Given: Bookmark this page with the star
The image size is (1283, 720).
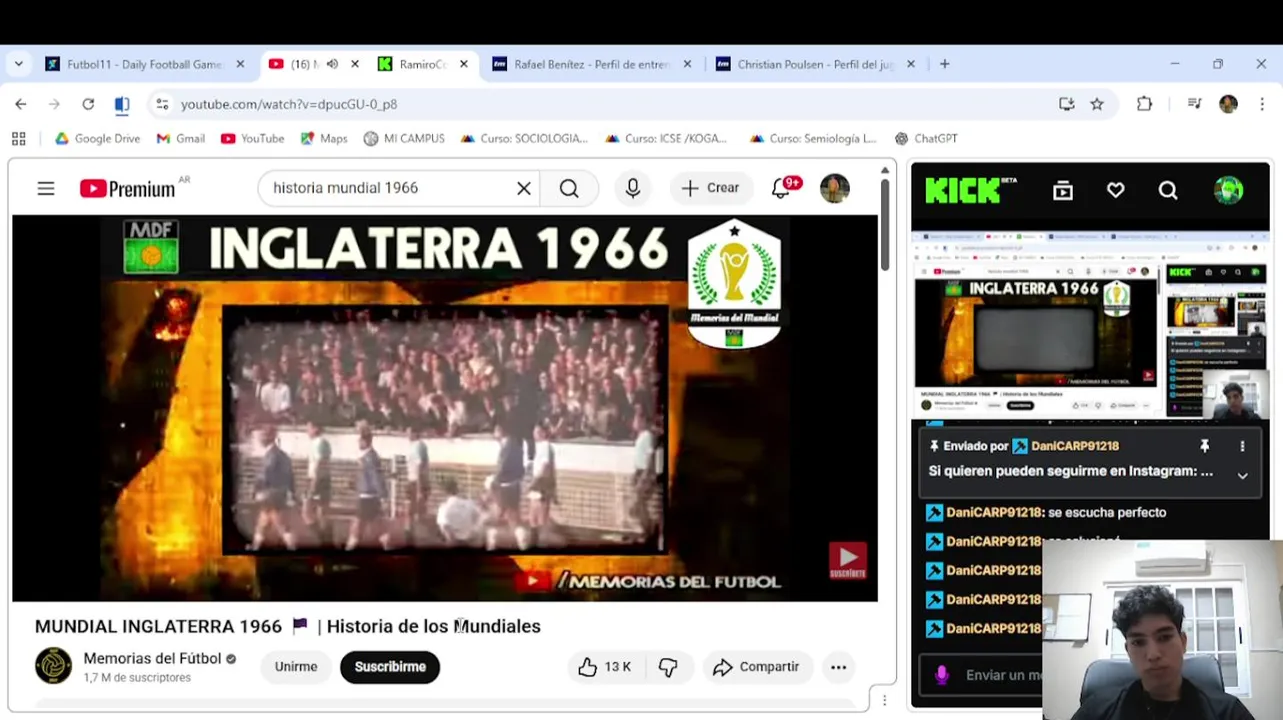Looking at the screenshot, I should click(x=1097, y=104).
